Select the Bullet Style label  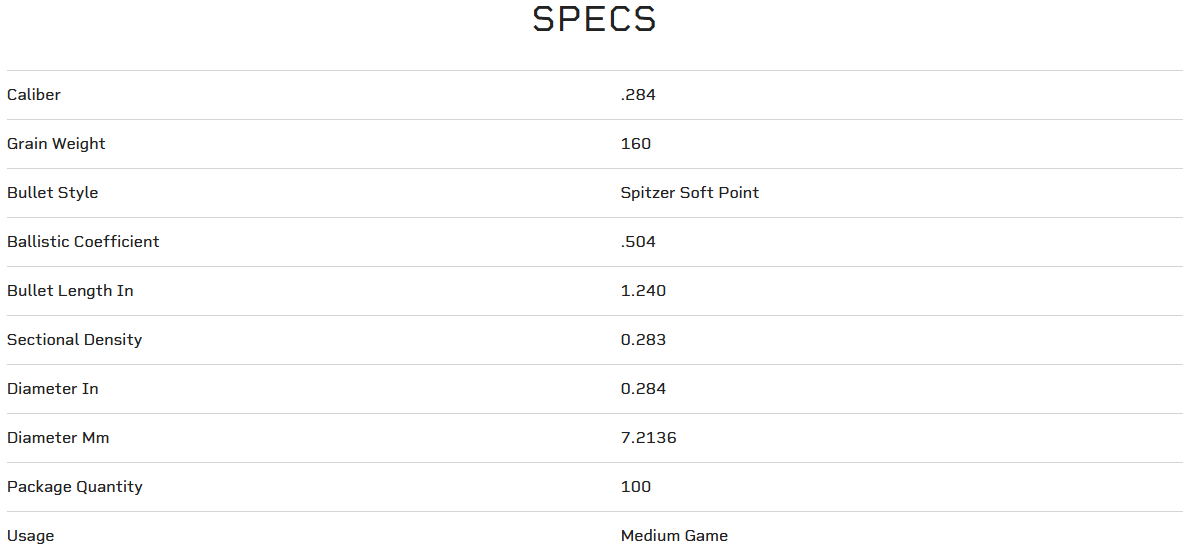point(52,193)
